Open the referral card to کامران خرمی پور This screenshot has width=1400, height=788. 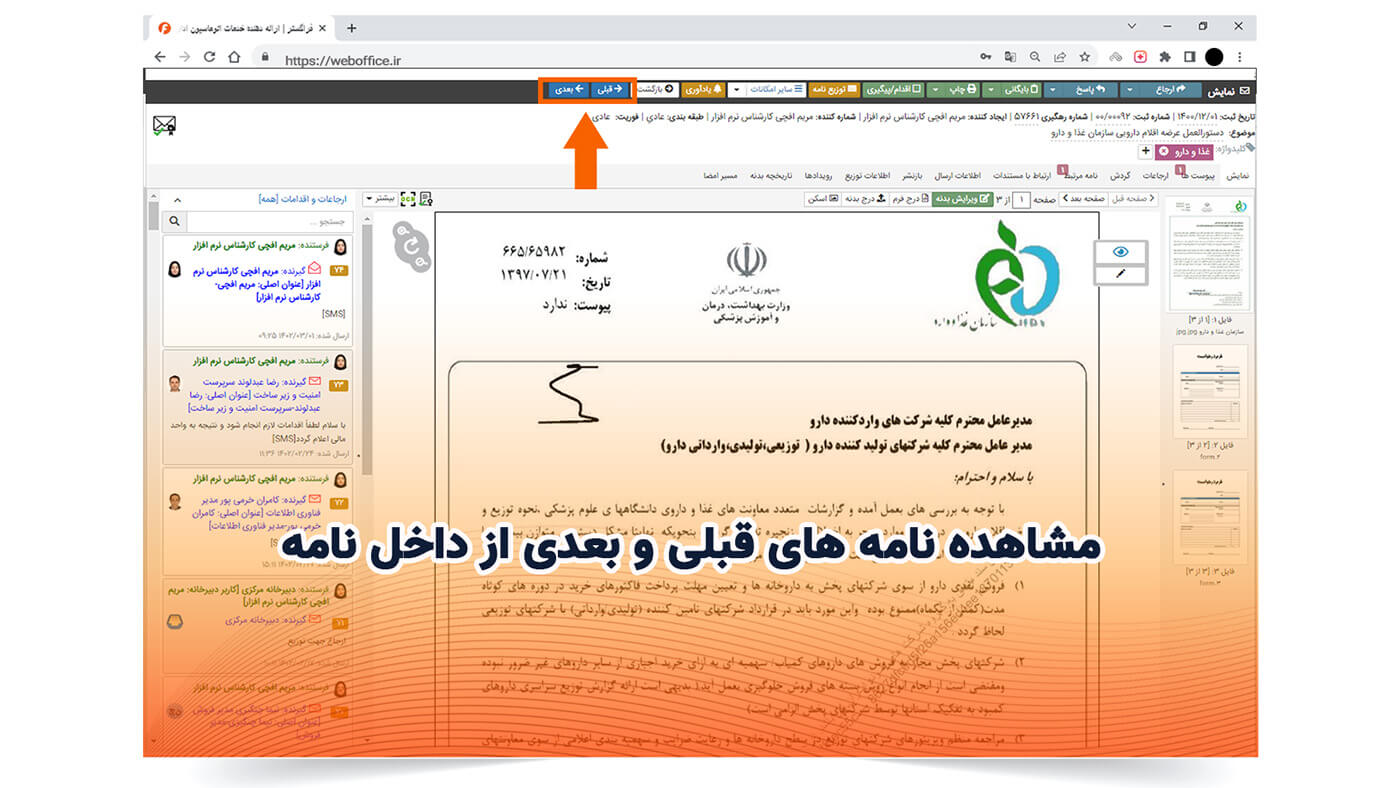point(256,520)
